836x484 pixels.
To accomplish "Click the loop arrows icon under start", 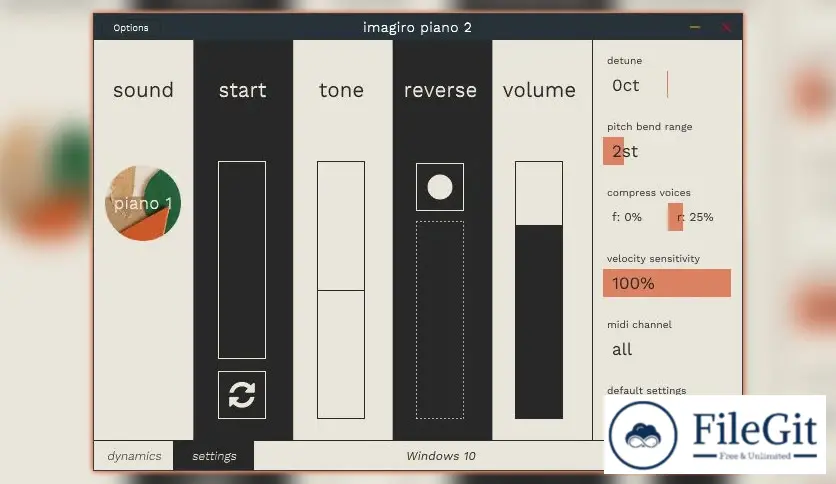I will (242, 395).
